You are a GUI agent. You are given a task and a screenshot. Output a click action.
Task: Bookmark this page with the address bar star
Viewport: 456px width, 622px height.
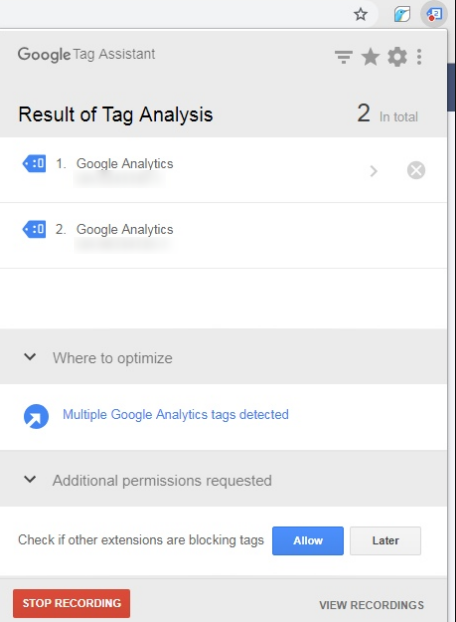point(360,15)
